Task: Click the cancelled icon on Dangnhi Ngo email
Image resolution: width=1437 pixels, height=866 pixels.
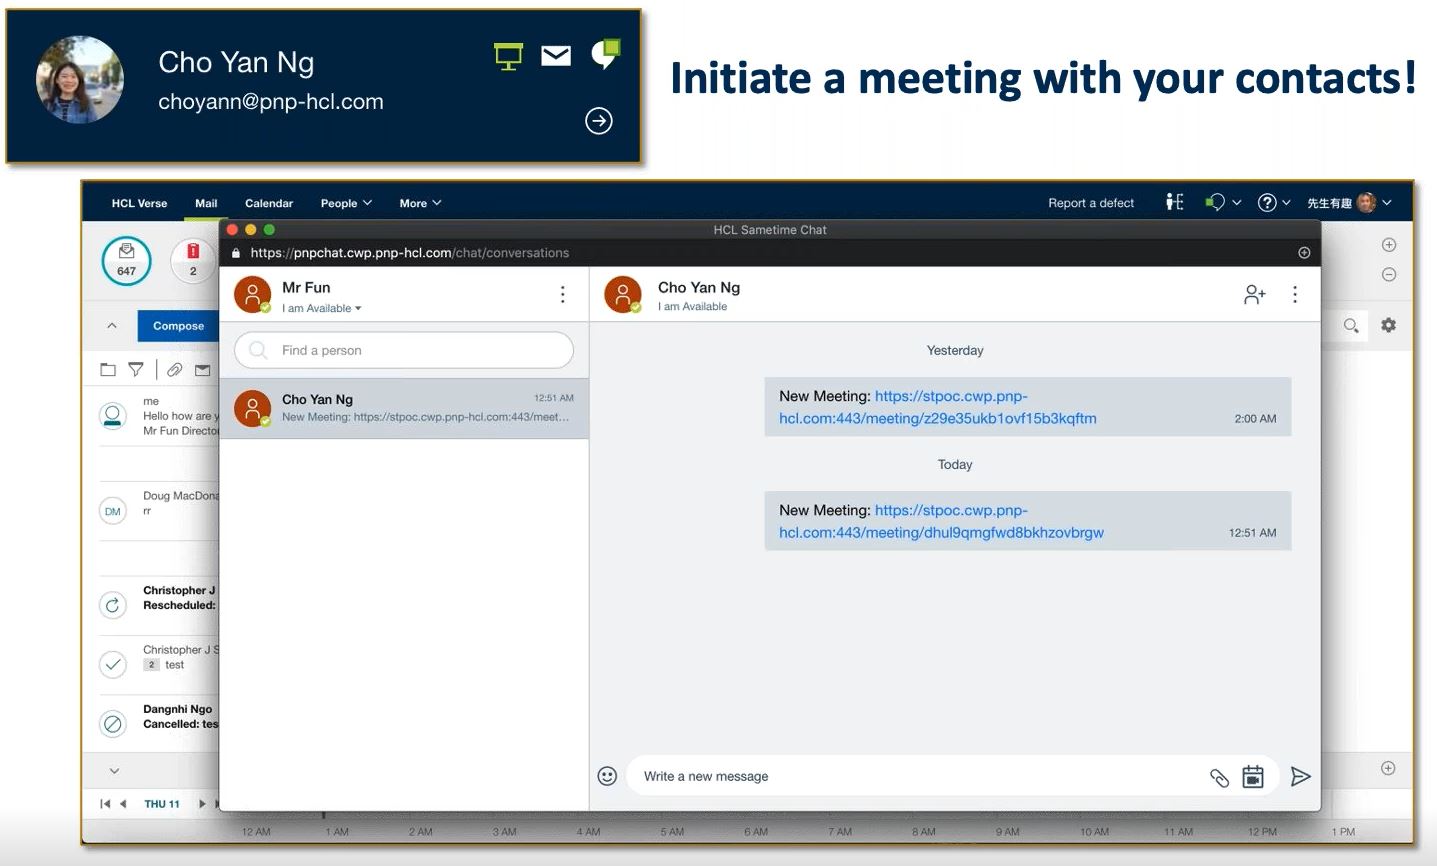Action: 113,723
